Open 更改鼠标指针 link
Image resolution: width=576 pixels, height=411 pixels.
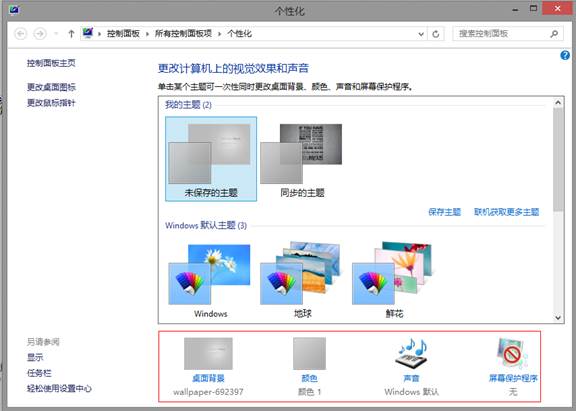(51, 103)
